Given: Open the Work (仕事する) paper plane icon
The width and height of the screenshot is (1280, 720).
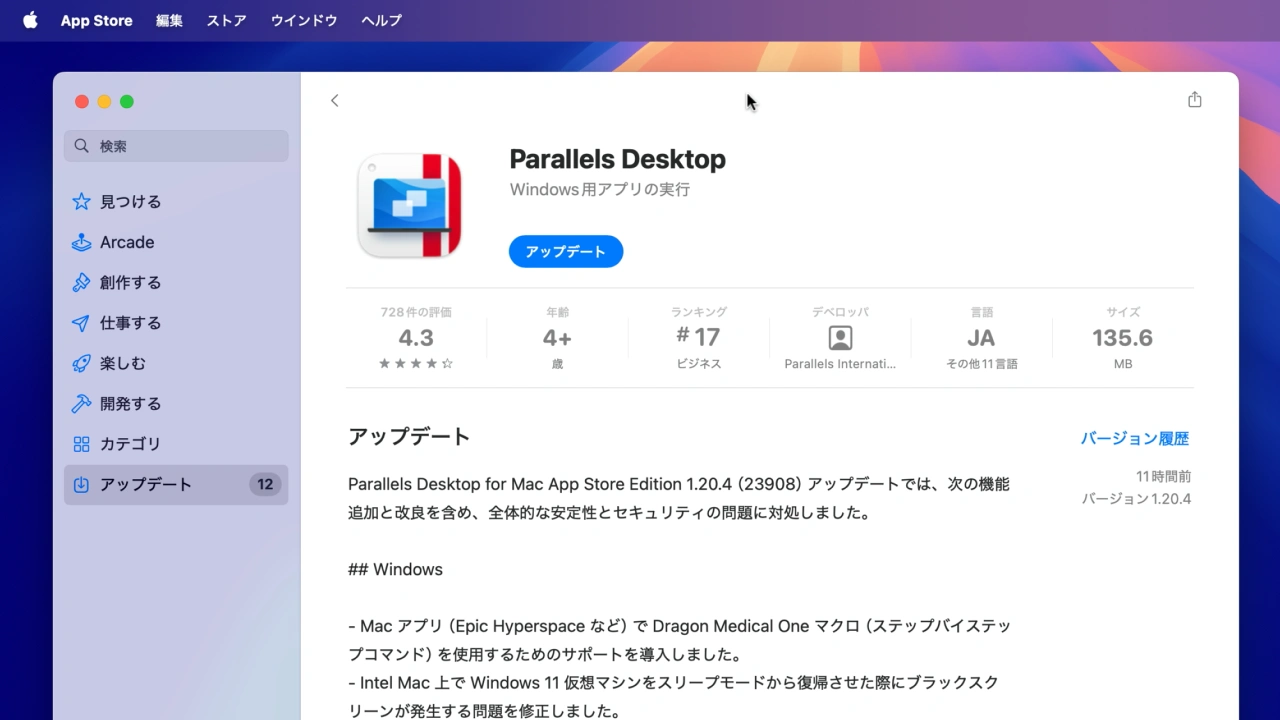Looking at the screenshot, I should click(82, 323).
